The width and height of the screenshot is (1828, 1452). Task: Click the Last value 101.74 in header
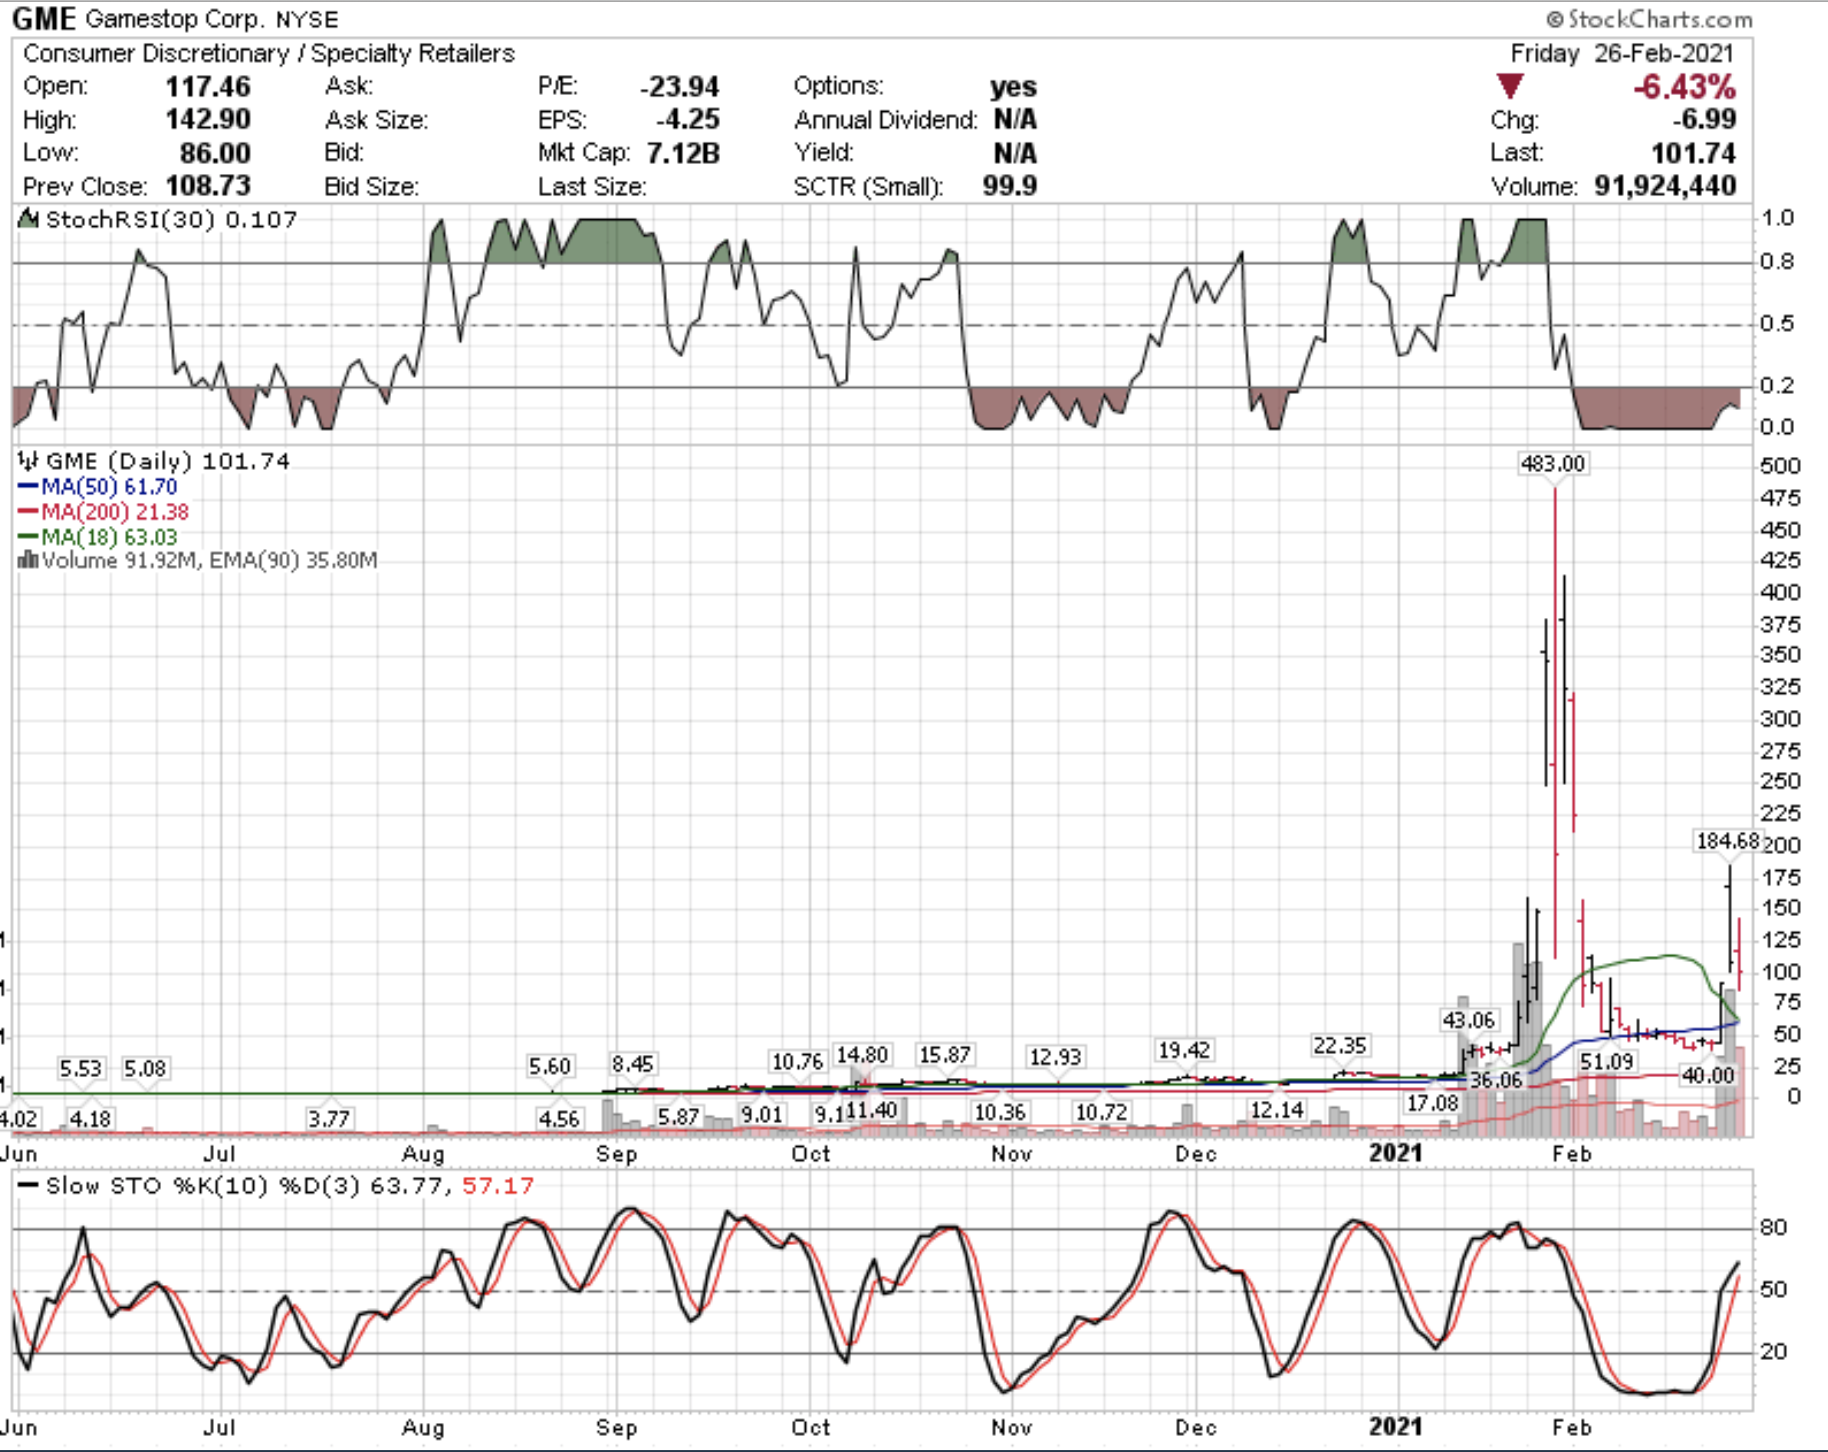[x=1693, y=153]
